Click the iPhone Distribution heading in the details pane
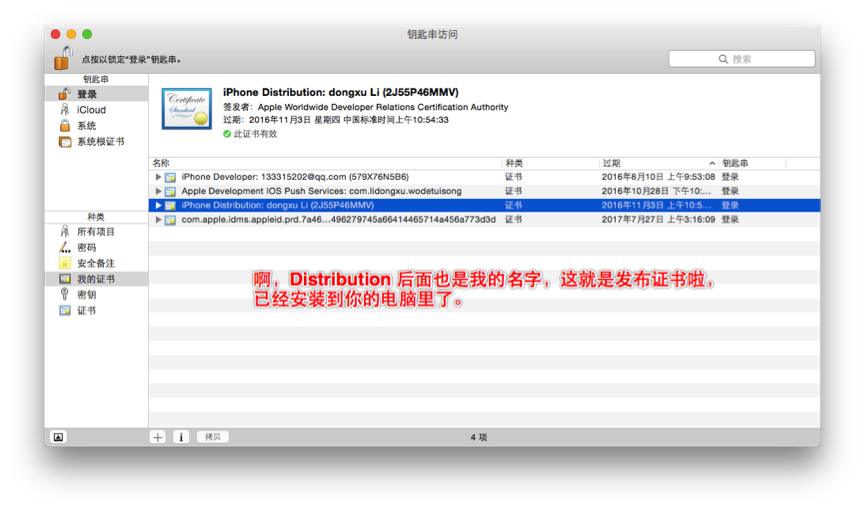This screenshot has width=865, height=511. [340, 92]
